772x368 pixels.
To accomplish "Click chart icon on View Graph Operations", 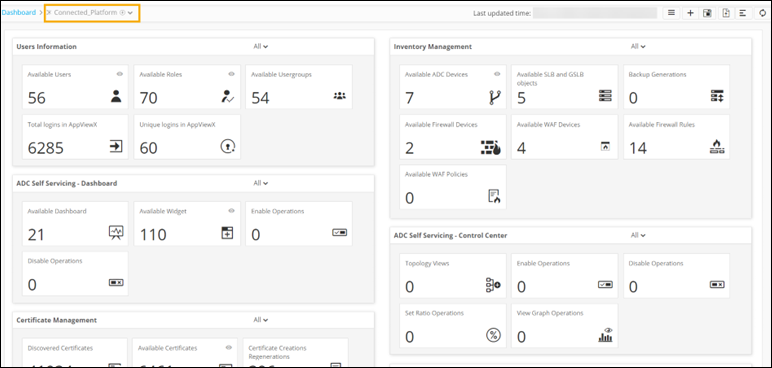I will 605,335.
